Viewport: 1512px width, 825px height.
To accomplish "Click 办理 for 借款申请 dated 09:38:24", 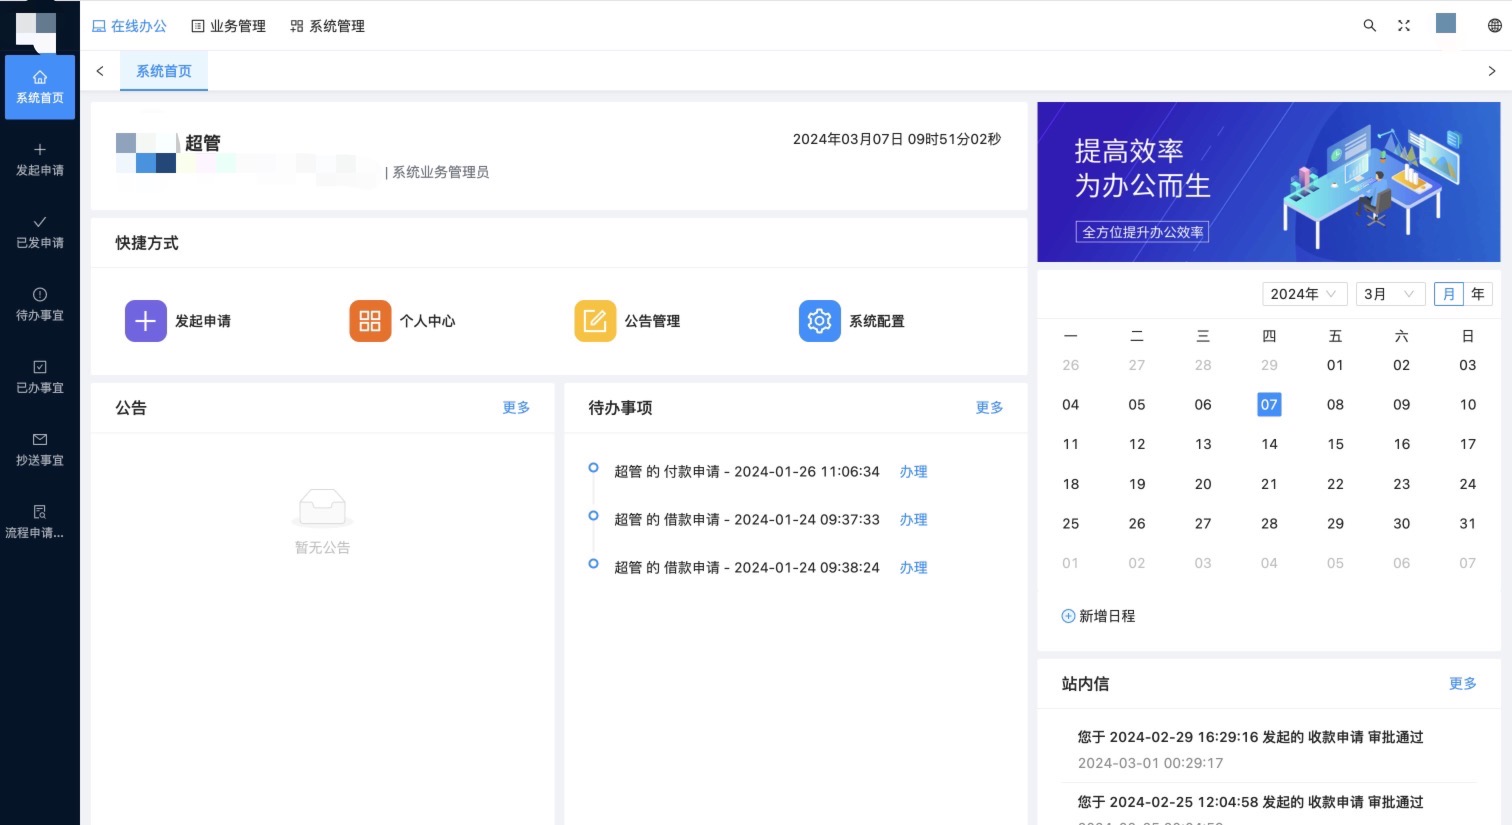I will point(913,567).
